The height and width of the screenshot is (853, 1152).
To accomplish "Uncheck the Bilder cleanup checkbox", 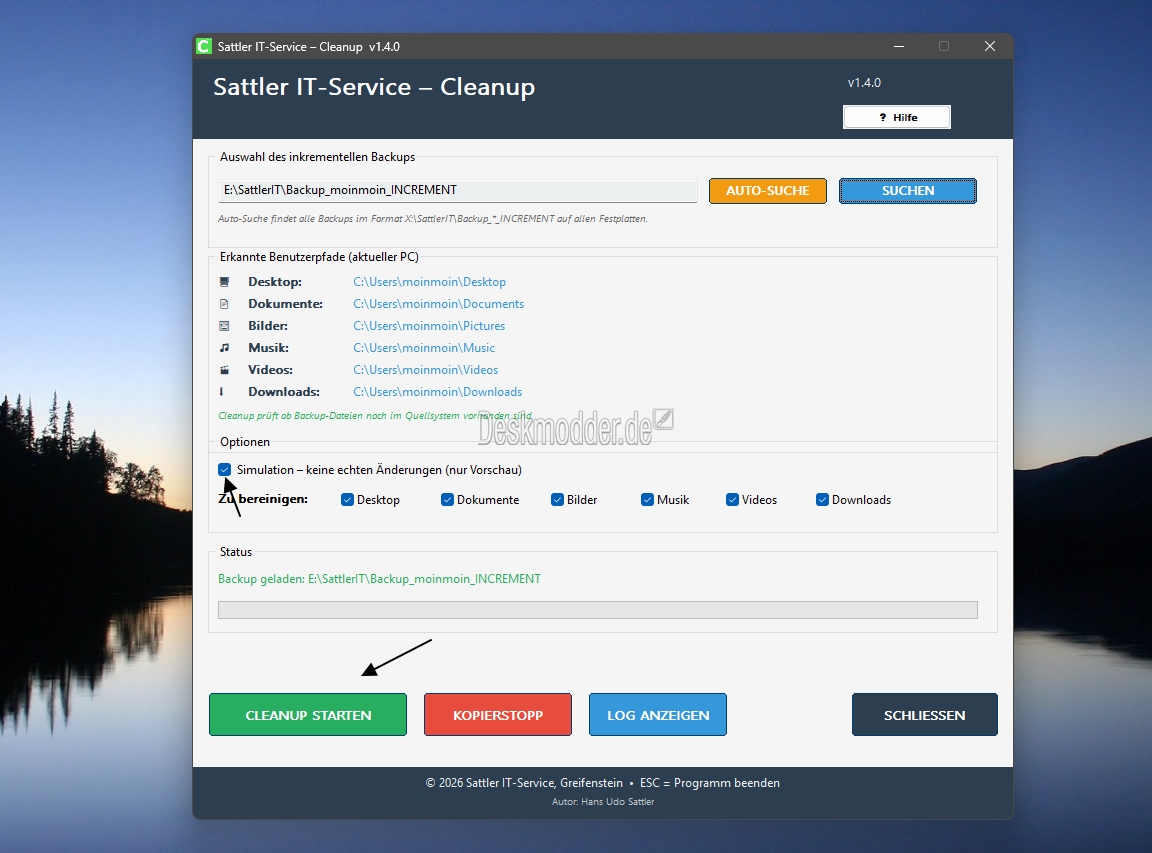I will tap(558, 500).
